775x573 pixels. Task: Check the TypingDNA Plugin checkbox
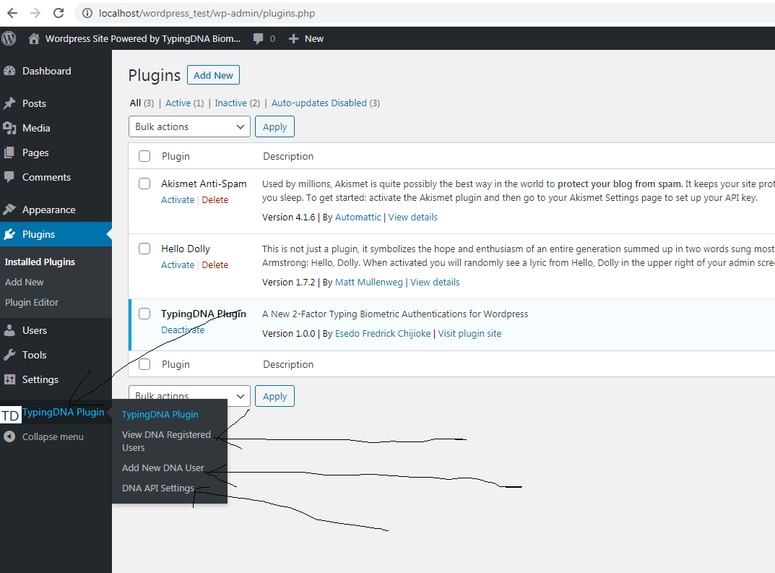pos(144,313)
